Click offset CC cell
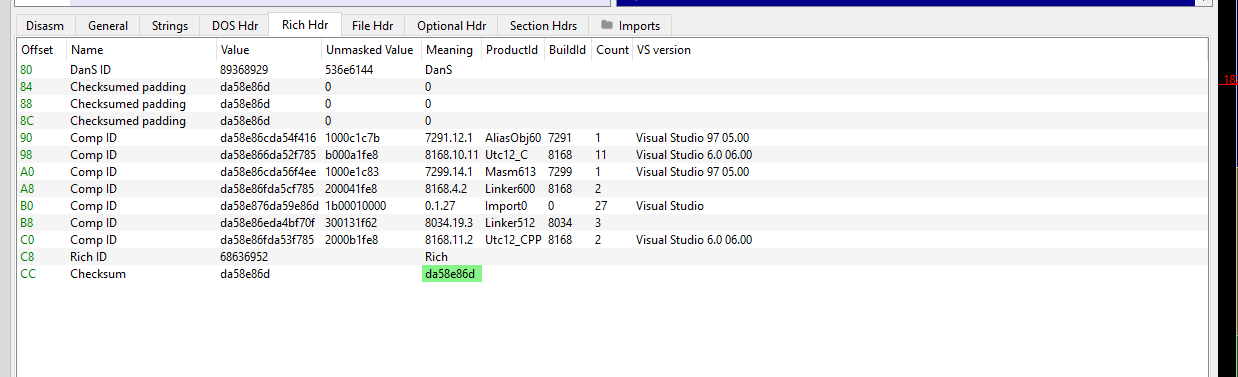This screenshot has width=1238, height=377. (x=27, y=274)
